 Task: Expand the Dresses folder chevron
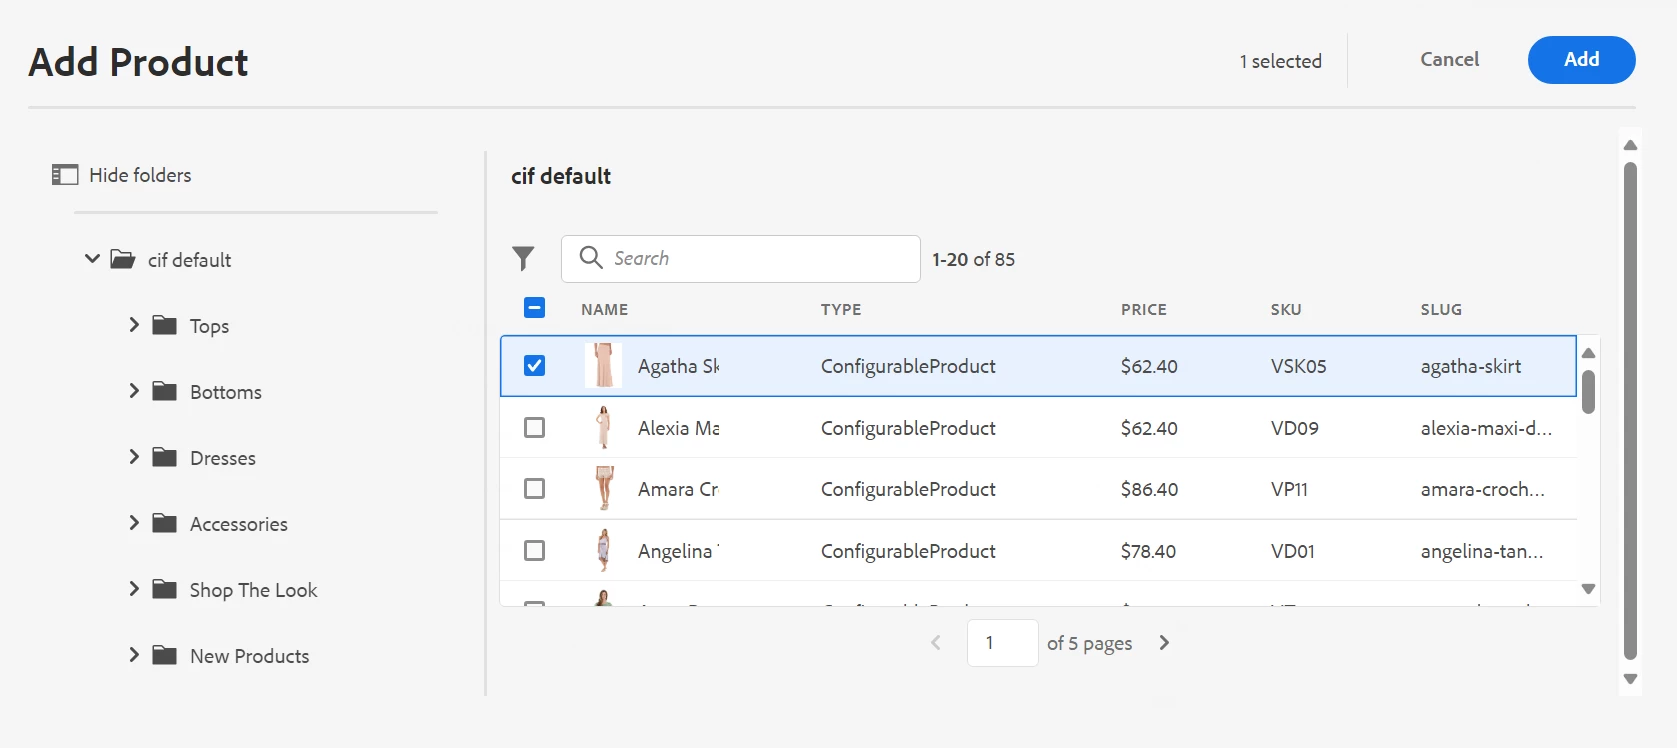(x=134, y=457)
